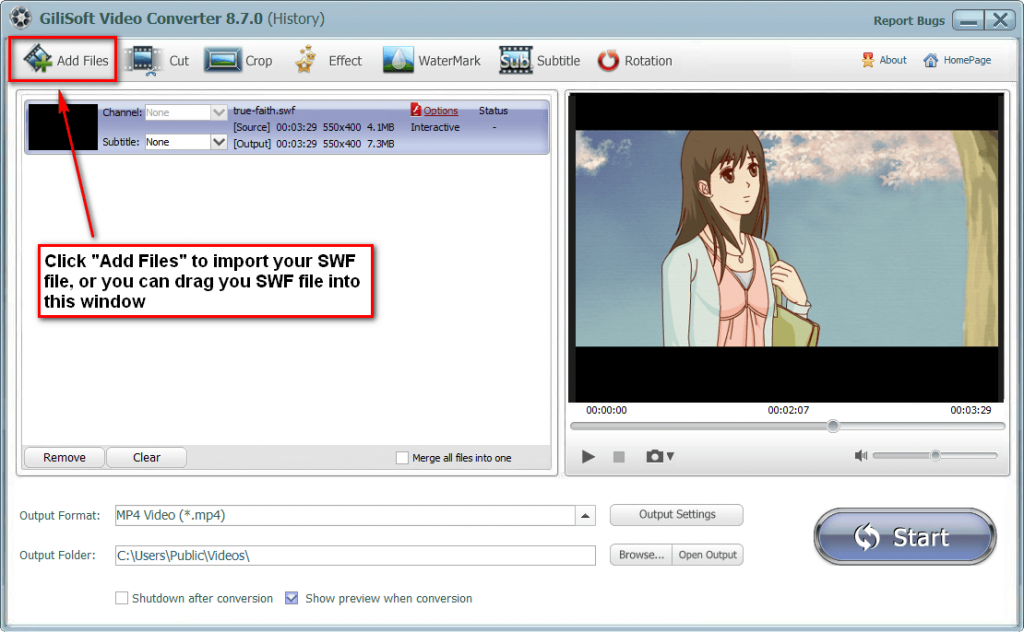Click the Browse button
This screenshot has width=1024, height=632.
(x=641, y=555)
